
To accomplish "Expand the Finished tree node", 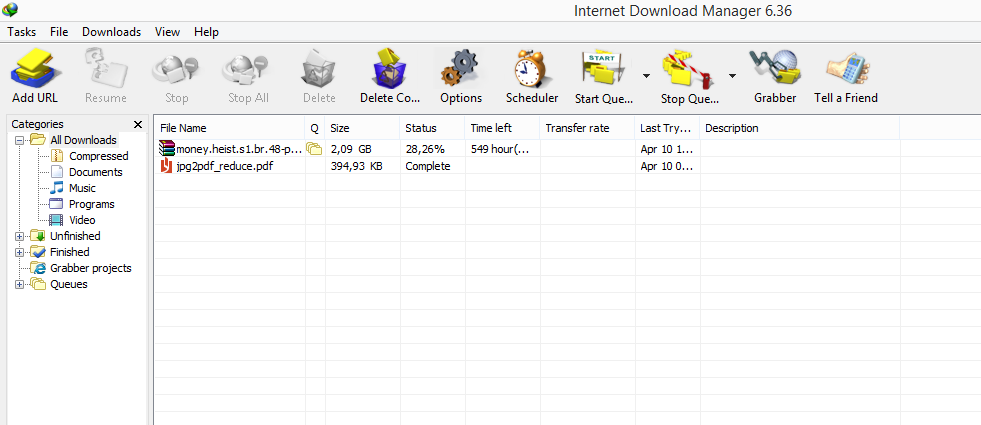I will coord(19,252).
